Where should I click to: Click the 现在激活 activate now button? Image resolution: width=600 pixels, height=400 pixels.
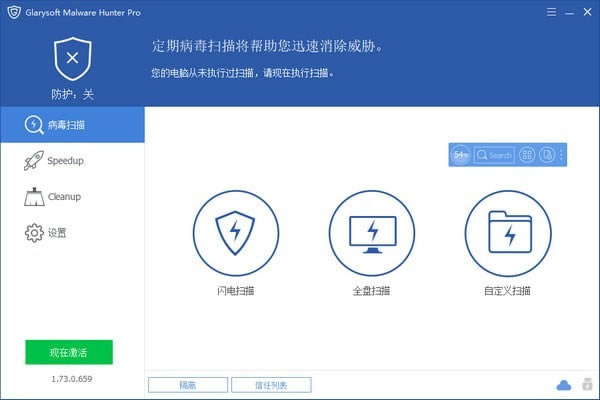[x=69, y=352]
